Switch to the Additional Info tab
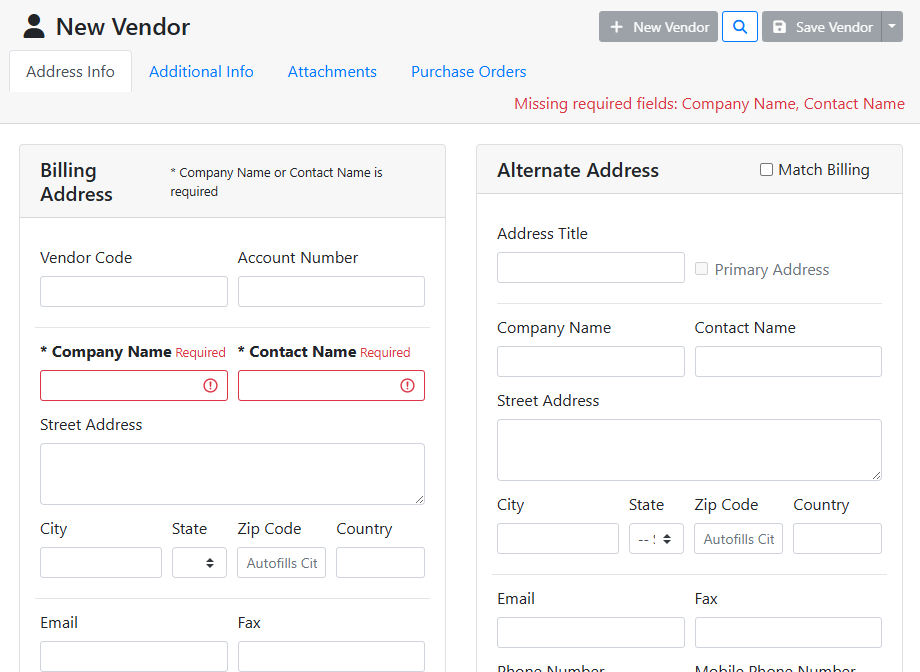The height and width of the screenshot is (672, 920). point(201,72)
